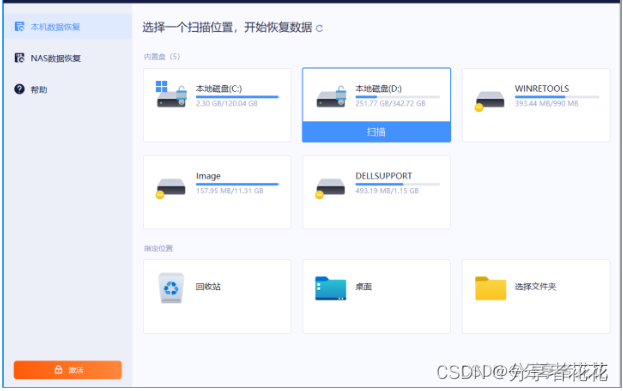
Task: Click the 251.77 GB/342.72 GB size text
Action: click(x=390, y=103)
